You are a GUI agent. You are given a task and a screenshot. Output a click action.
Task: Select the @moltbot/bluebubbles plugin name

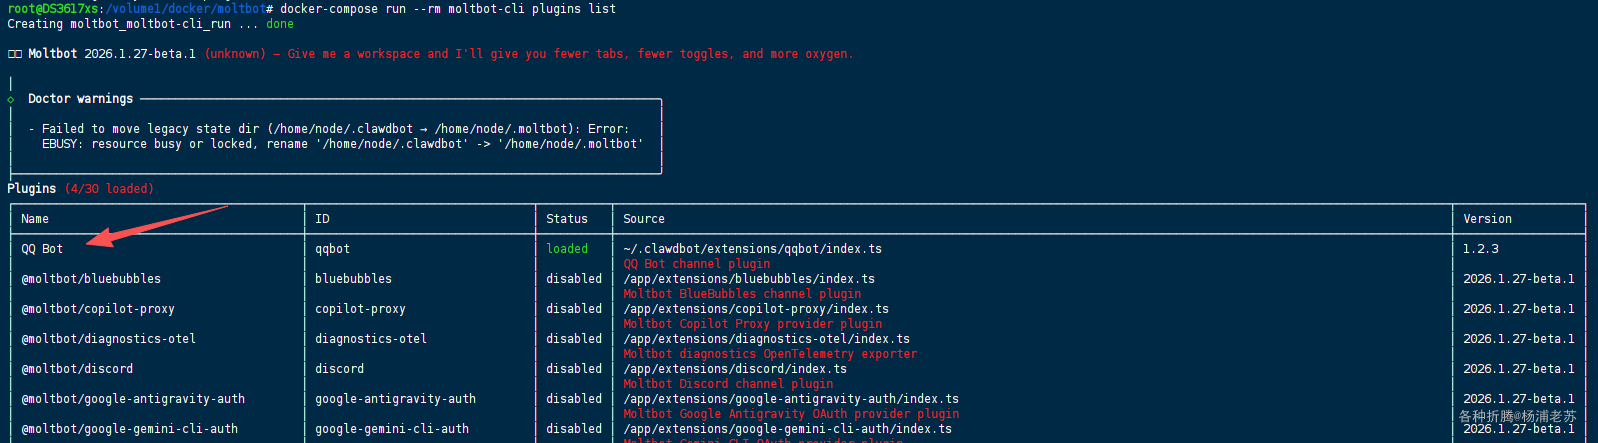[x=91, y=279]
